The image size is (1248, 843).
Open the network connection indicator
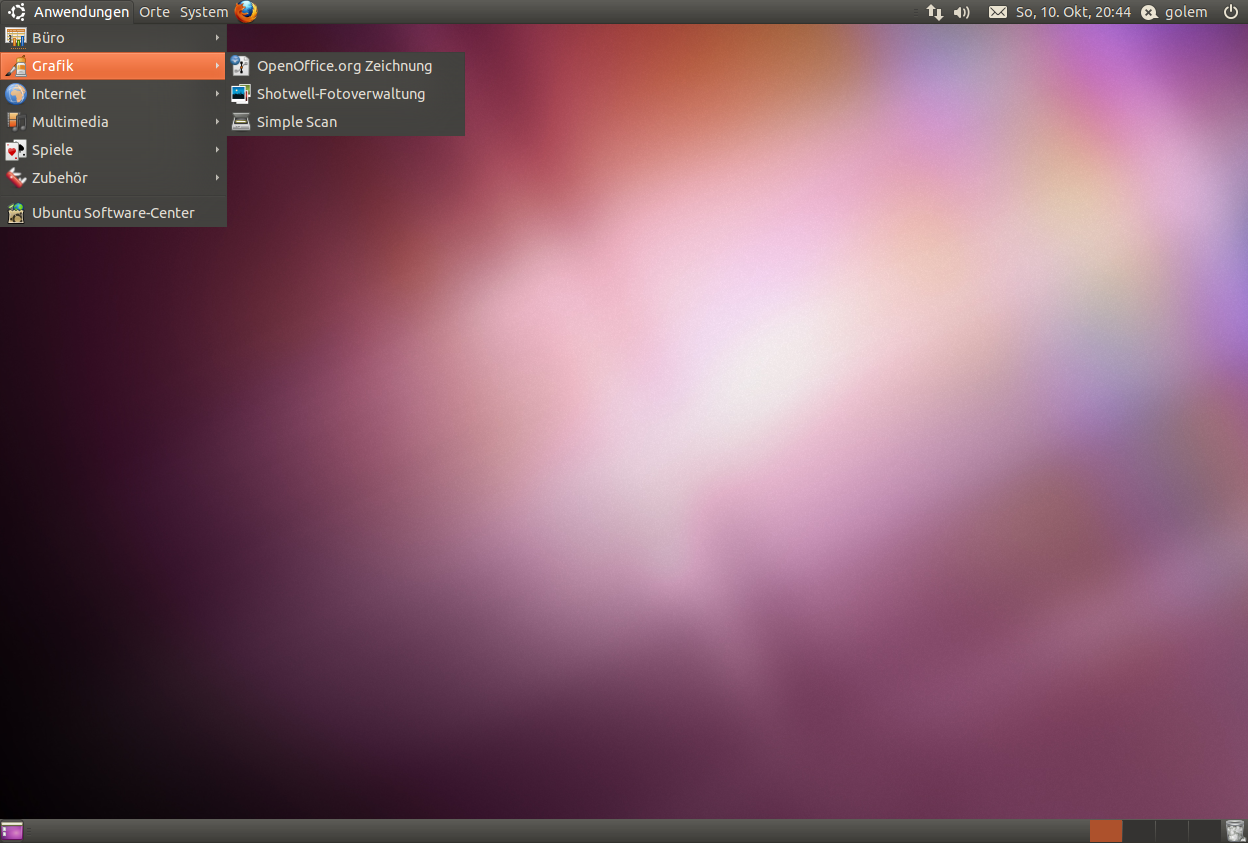935,12
